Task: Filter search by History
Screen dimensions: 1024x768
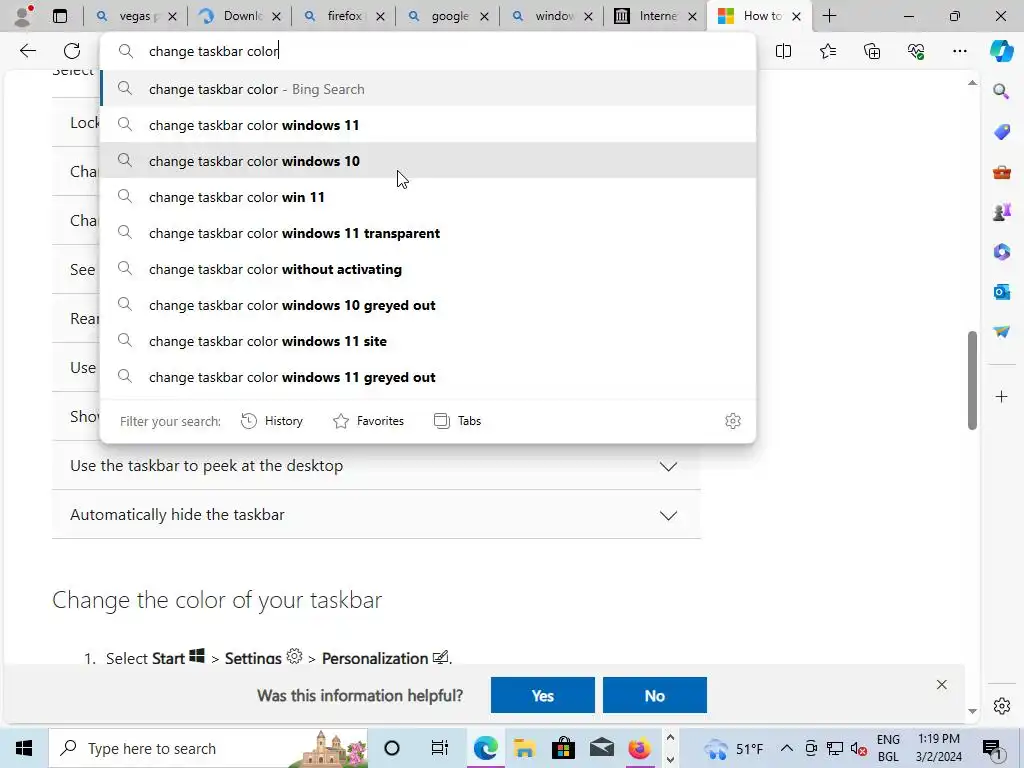Action: (272, 421)
